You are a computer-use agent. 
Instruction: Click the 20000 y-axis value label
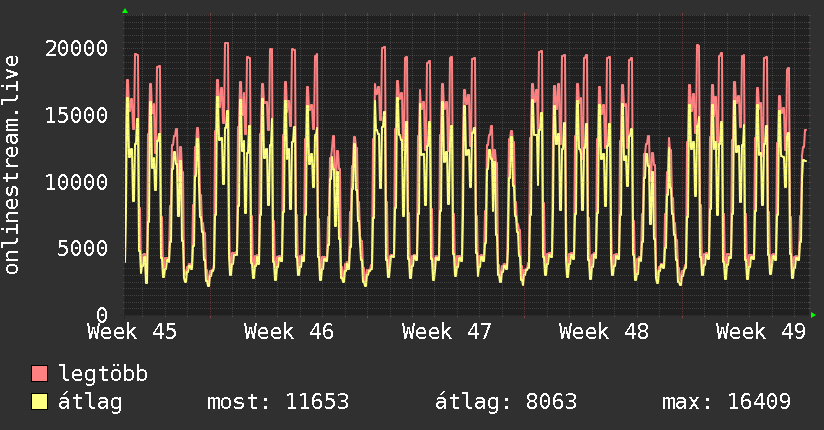[77, 48]
